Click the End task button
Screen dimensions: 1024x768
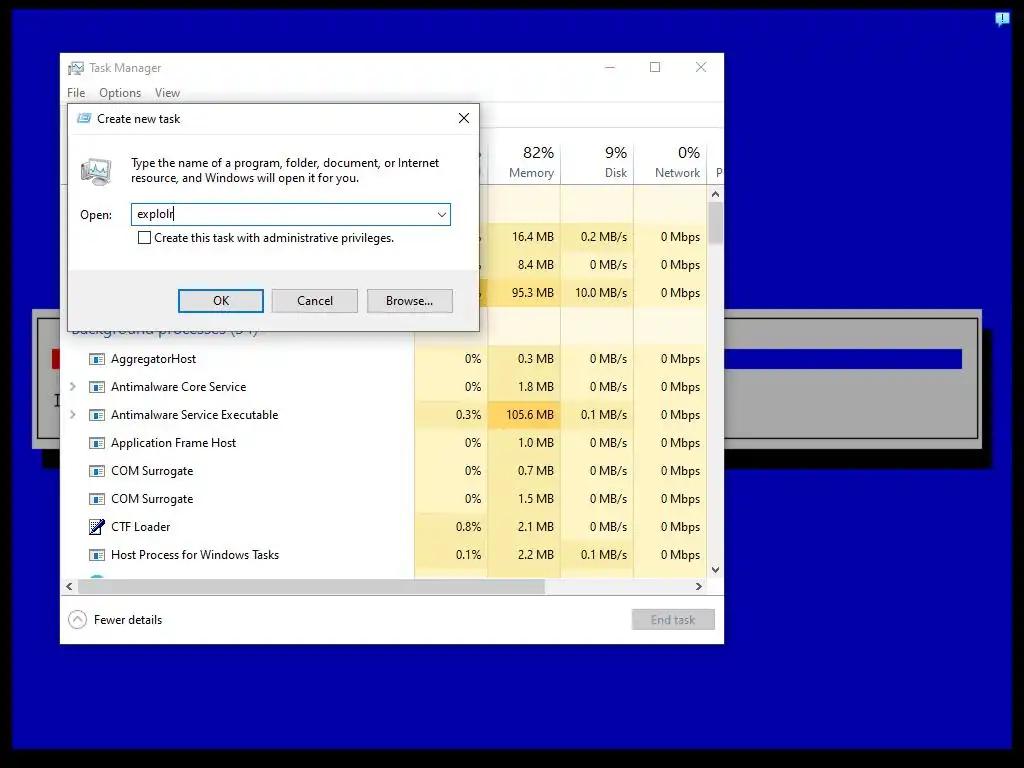(x=673, y=620)
